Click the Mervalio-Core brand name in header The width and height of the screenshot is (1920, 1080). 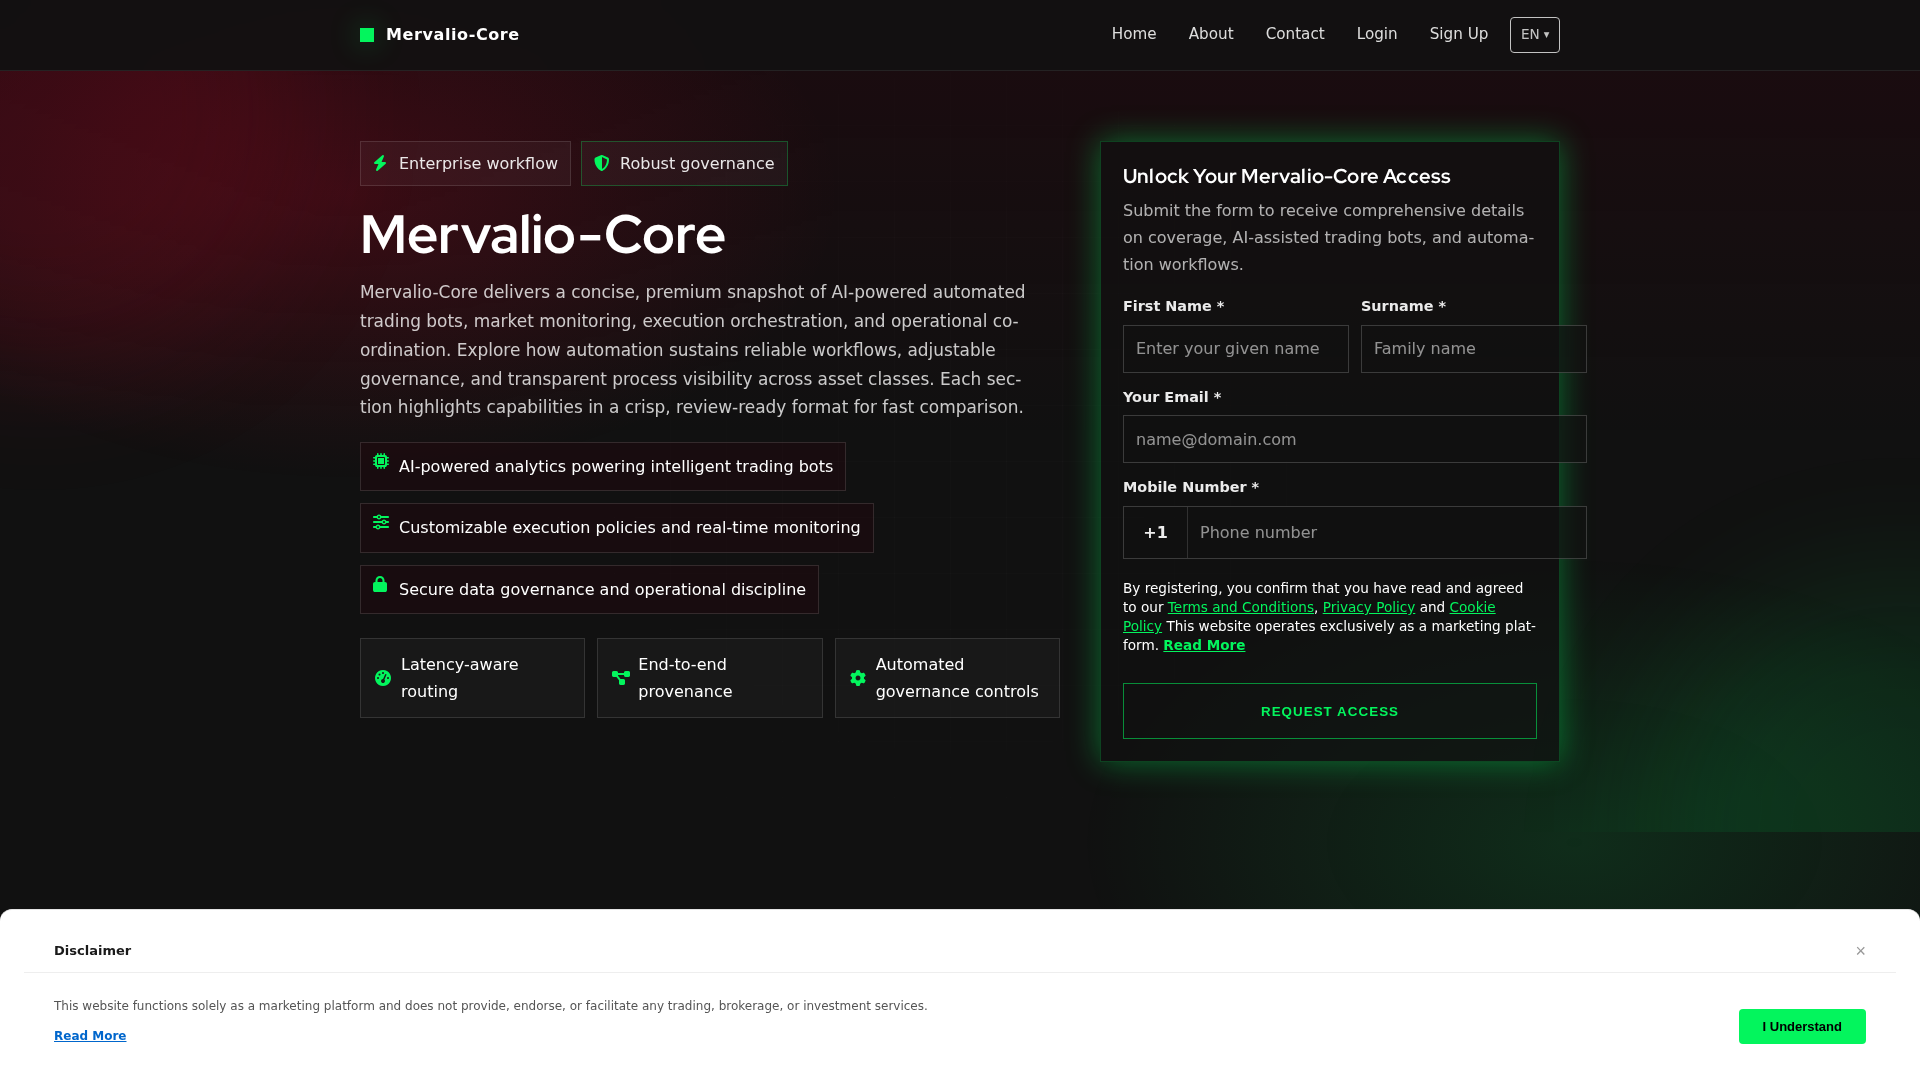452,35
